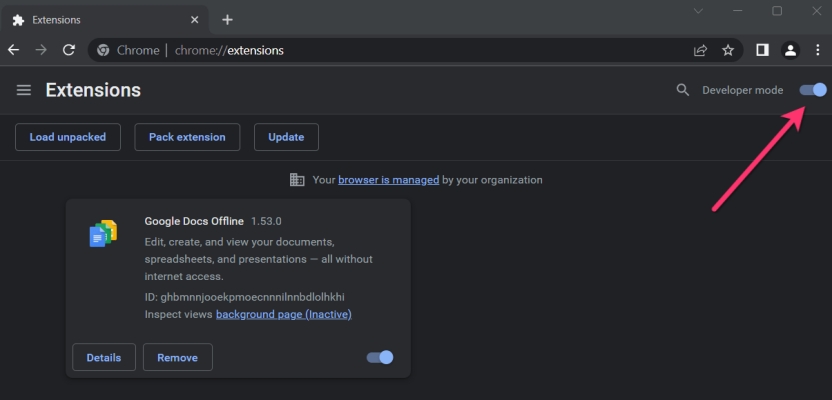Search extensions with the magnifier icon

click(x=683, y=90)
